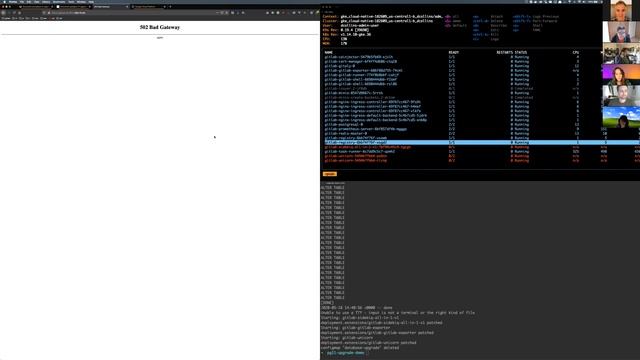
Task: Click the terminal prompt pg11-upgrade-demo
Action: [x=345, y=353]
